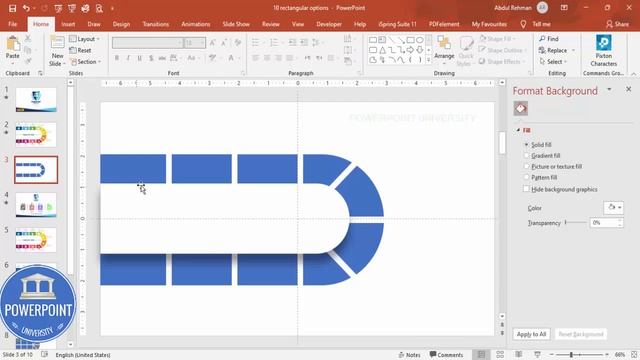
Task: Click the Transparency slider handle
Action: tap(565, 222)
